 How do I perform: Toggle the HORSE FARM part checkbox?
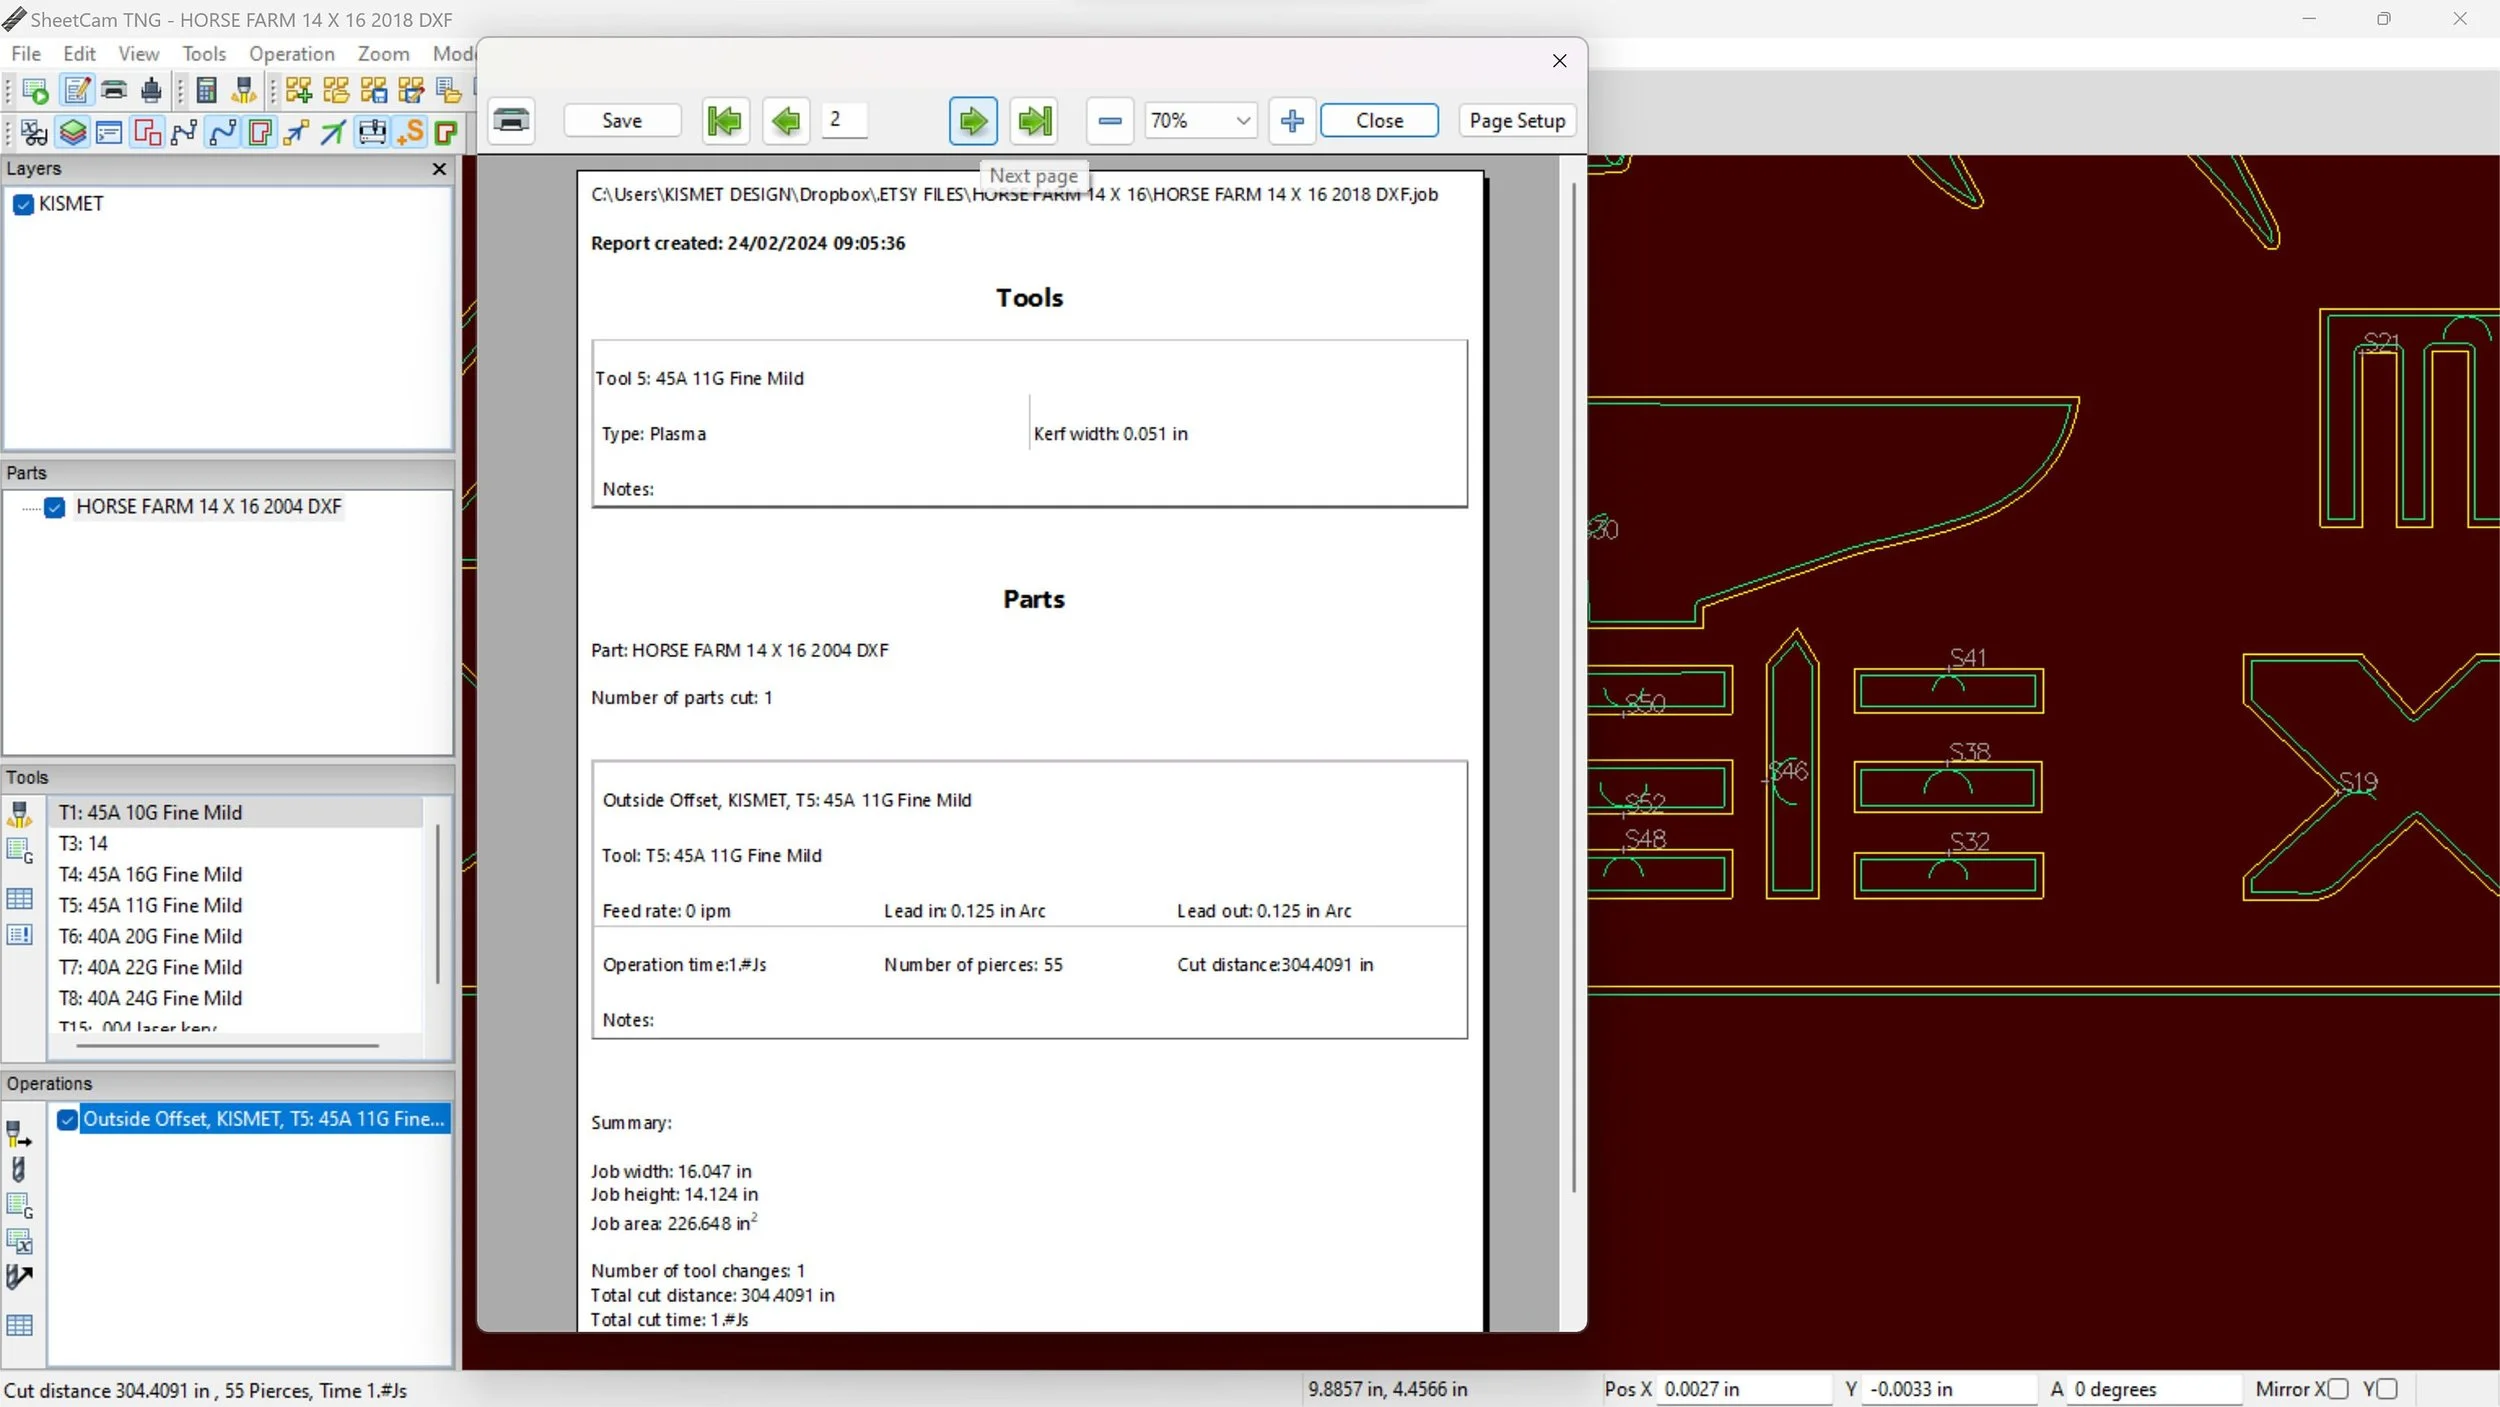coord(55,507)
